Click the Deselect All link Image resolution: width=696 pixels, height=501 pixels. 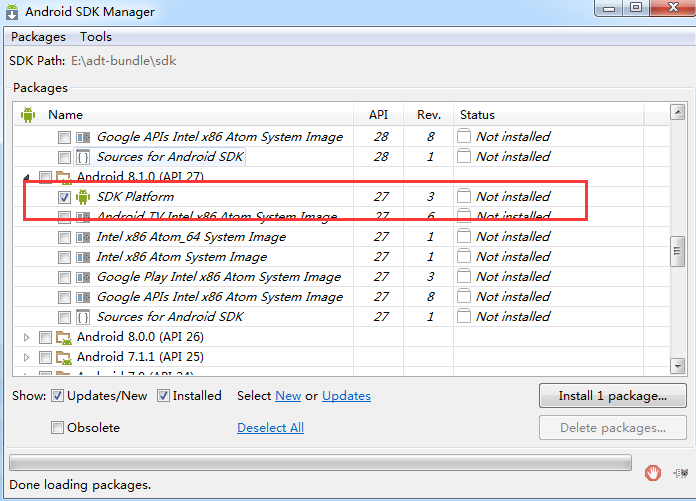[x=270, y=428]
